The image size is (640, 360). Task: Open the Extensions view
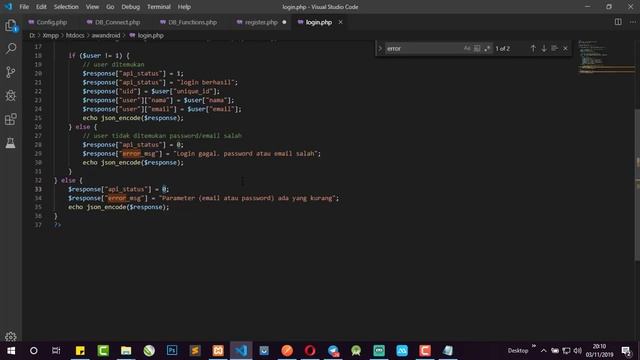11,119
